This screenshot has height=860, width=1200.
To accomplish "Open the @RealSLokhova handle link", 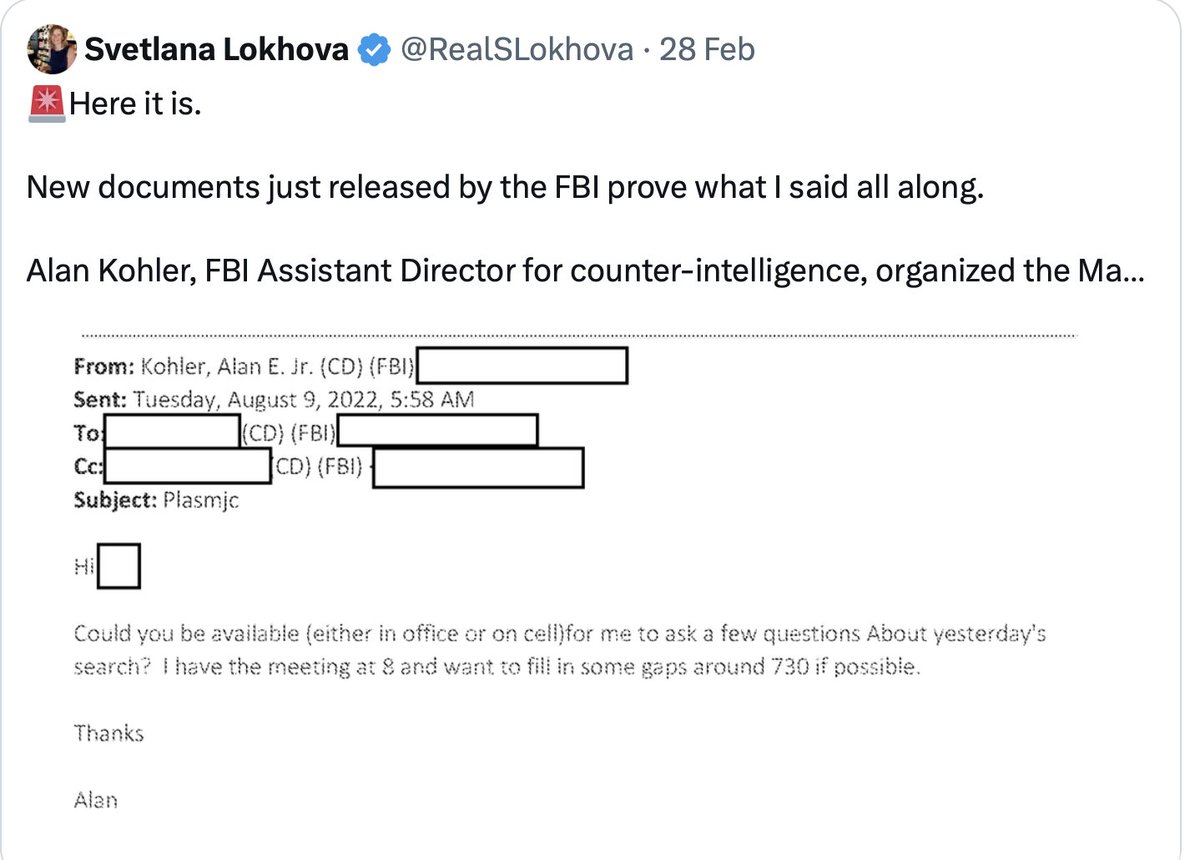I will point(516,49).
